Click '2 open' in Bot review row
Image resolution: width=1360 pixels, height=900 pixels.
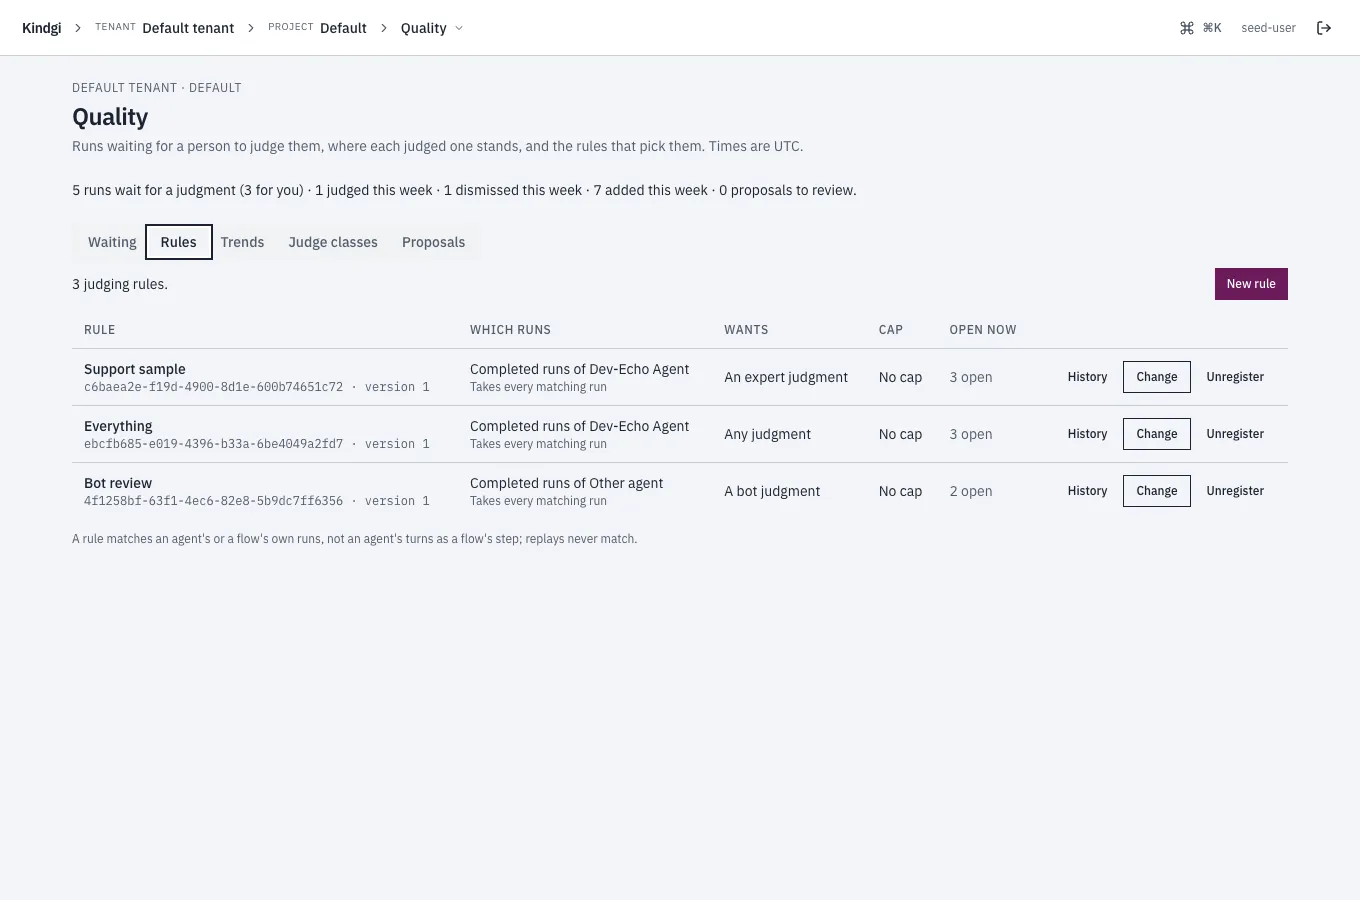tap(971, 491)
